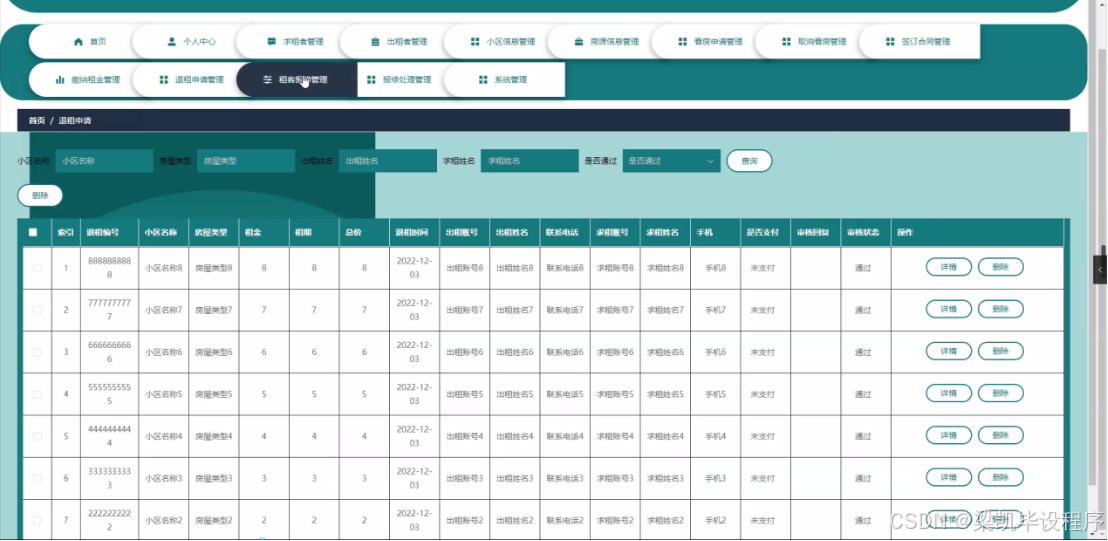The width and height of the screenshot is (1108, 541).
Task: Check the row with 小区名称7
Action: coord(37,310)
